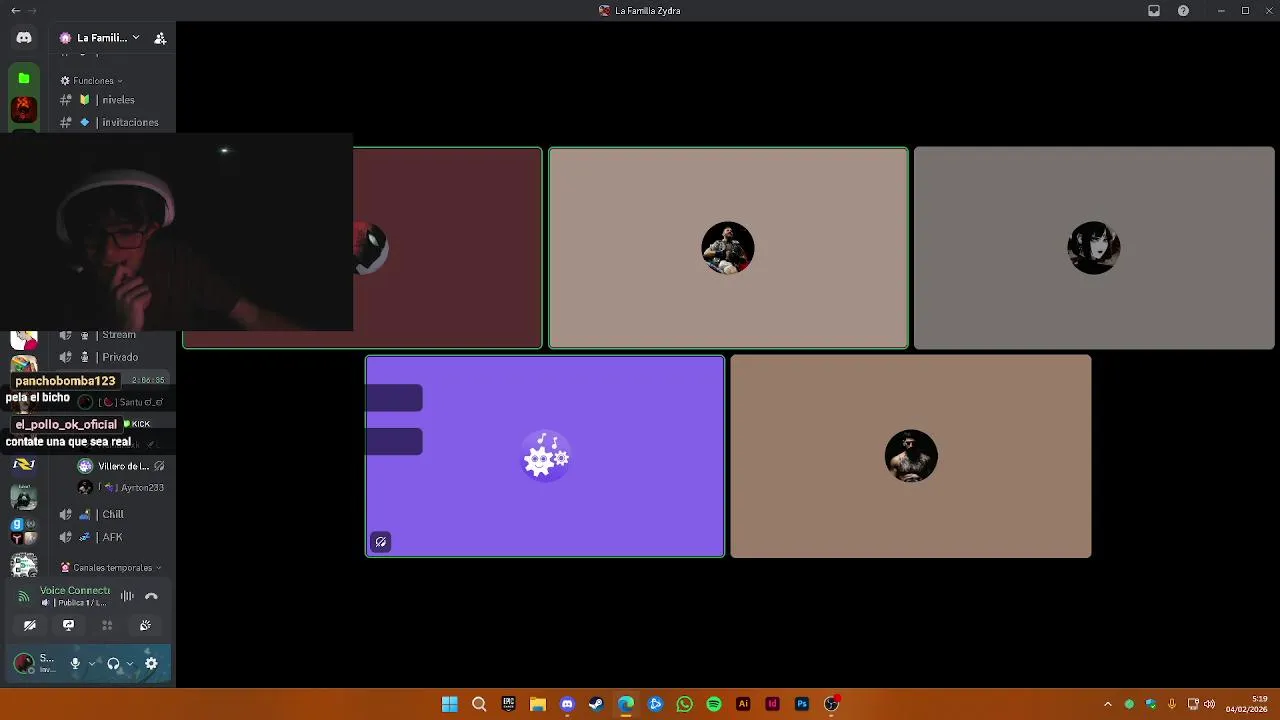Image resolution: width=1280 pixels, height=720 pixels.
Task: Open Adobe Illustrator from the taskbar
Action: click(743, 704)
